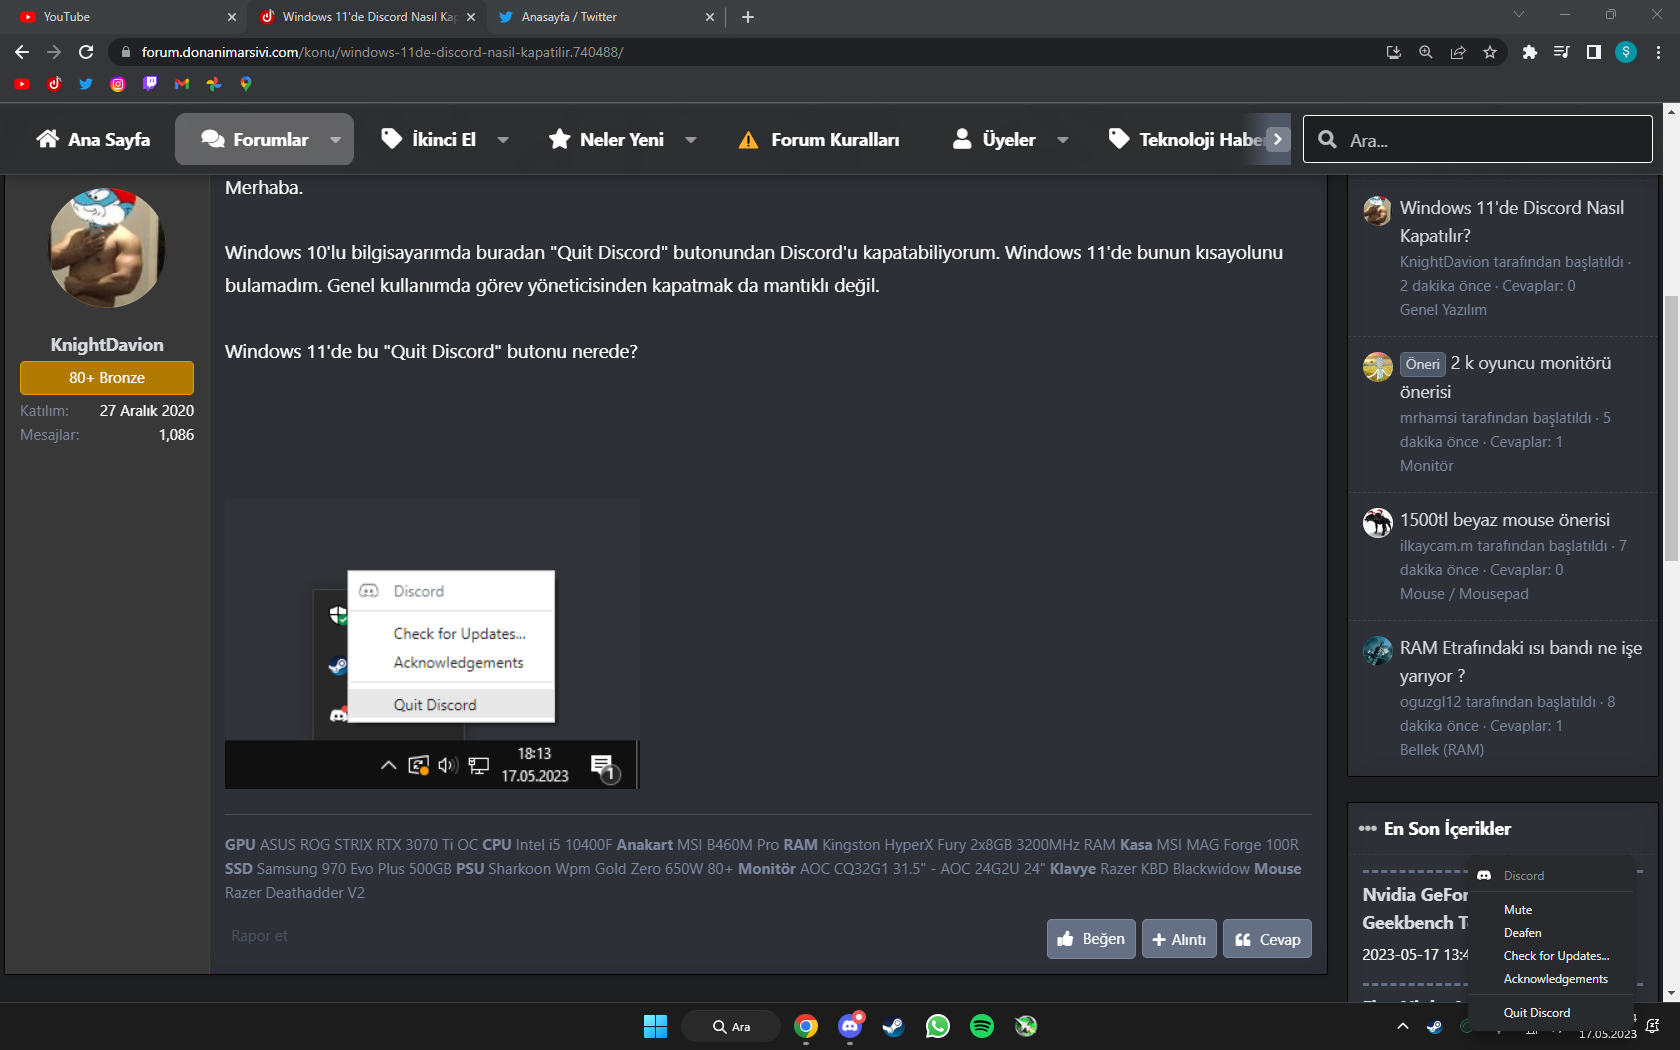Image resolution: width=1680 pixels, height=1050 pixels.
Task: Open KnightDavion's profile name link
Action: [x=107, y=345]
